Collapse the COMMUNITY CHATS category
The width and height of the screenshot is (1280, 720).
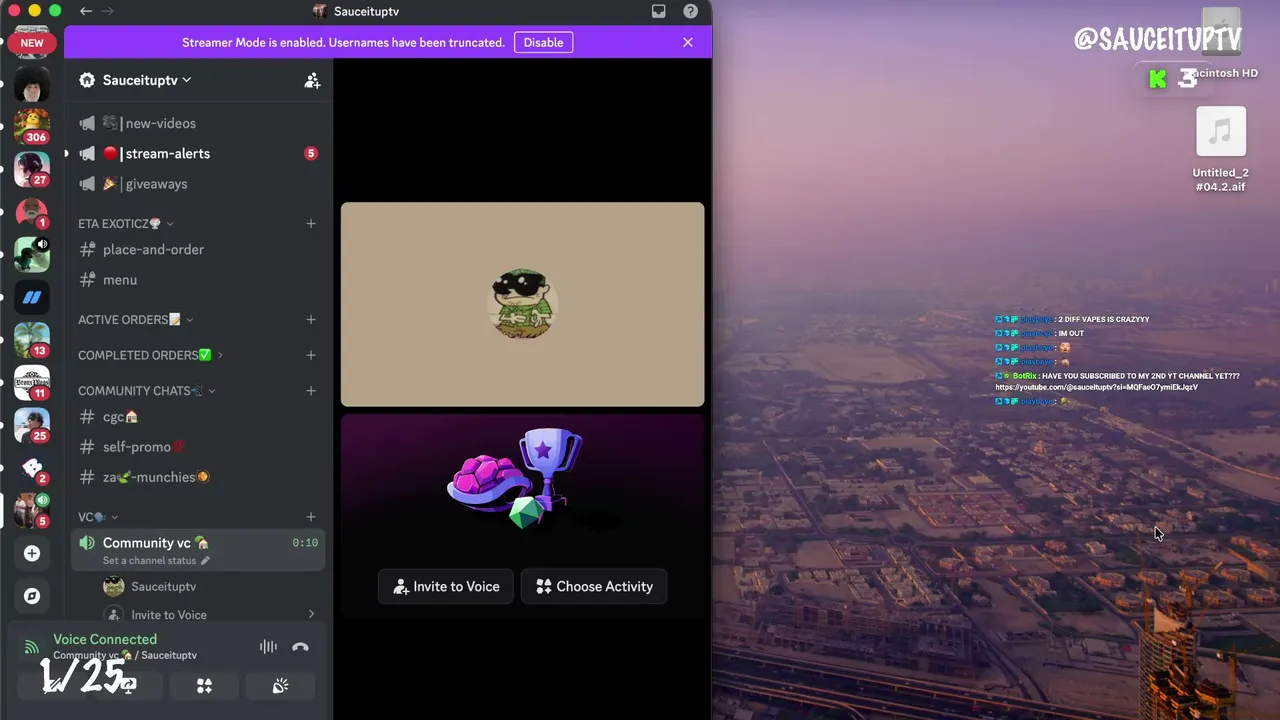click(147, 391)
